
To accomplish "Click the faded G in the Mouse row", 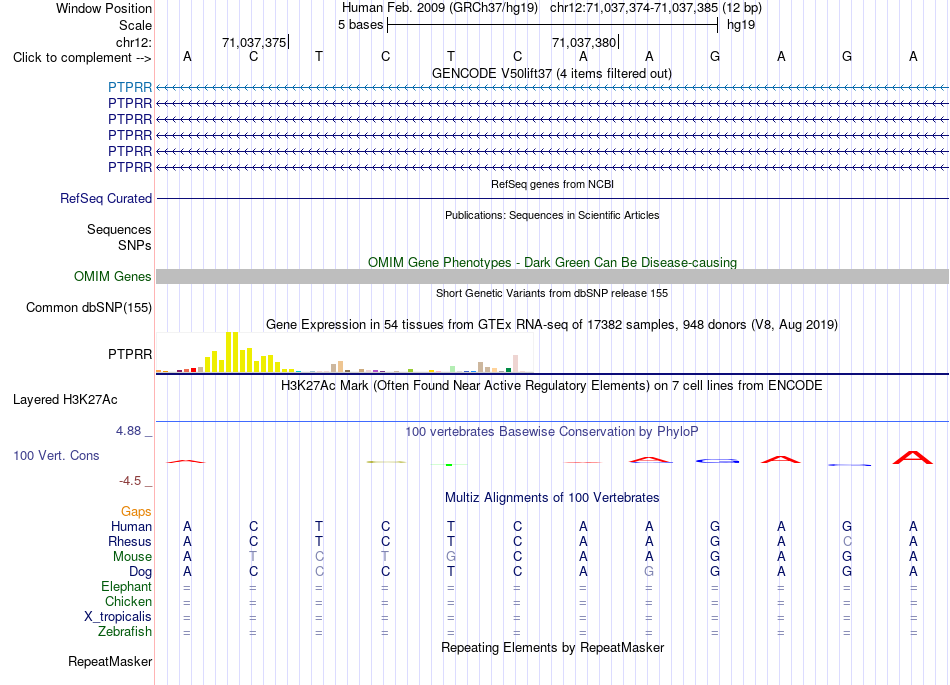I will point(451,557).
